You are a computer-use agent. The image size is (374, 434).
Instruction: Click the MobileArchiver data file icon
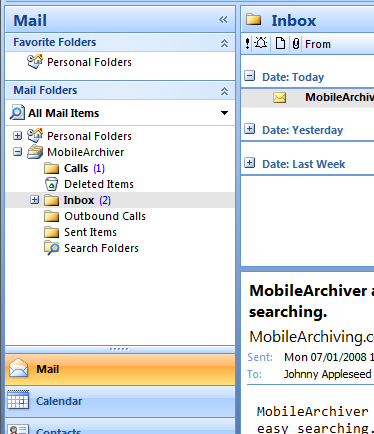click(x=35, y=152)
